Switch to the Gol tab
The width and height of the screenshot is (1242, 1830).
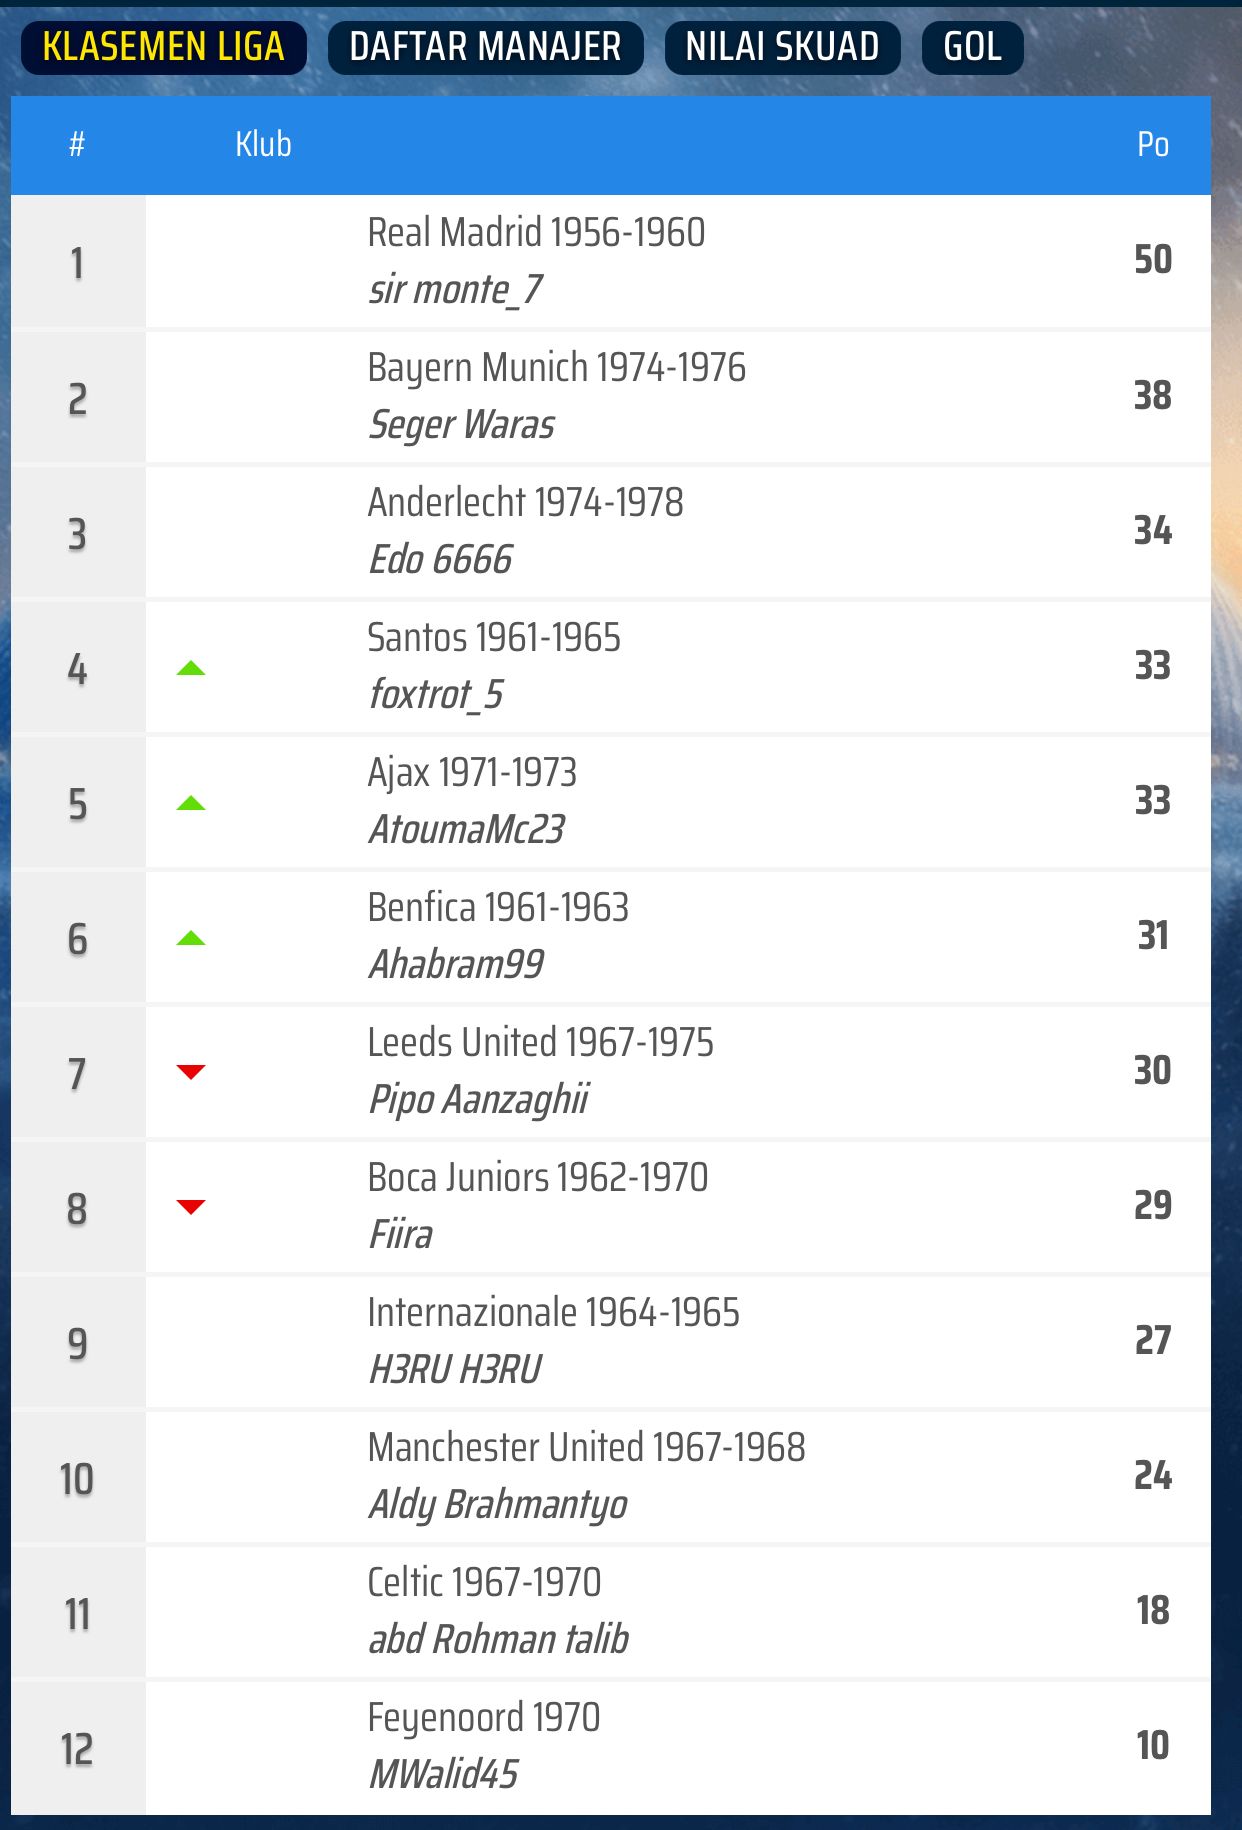coord(972,47)
